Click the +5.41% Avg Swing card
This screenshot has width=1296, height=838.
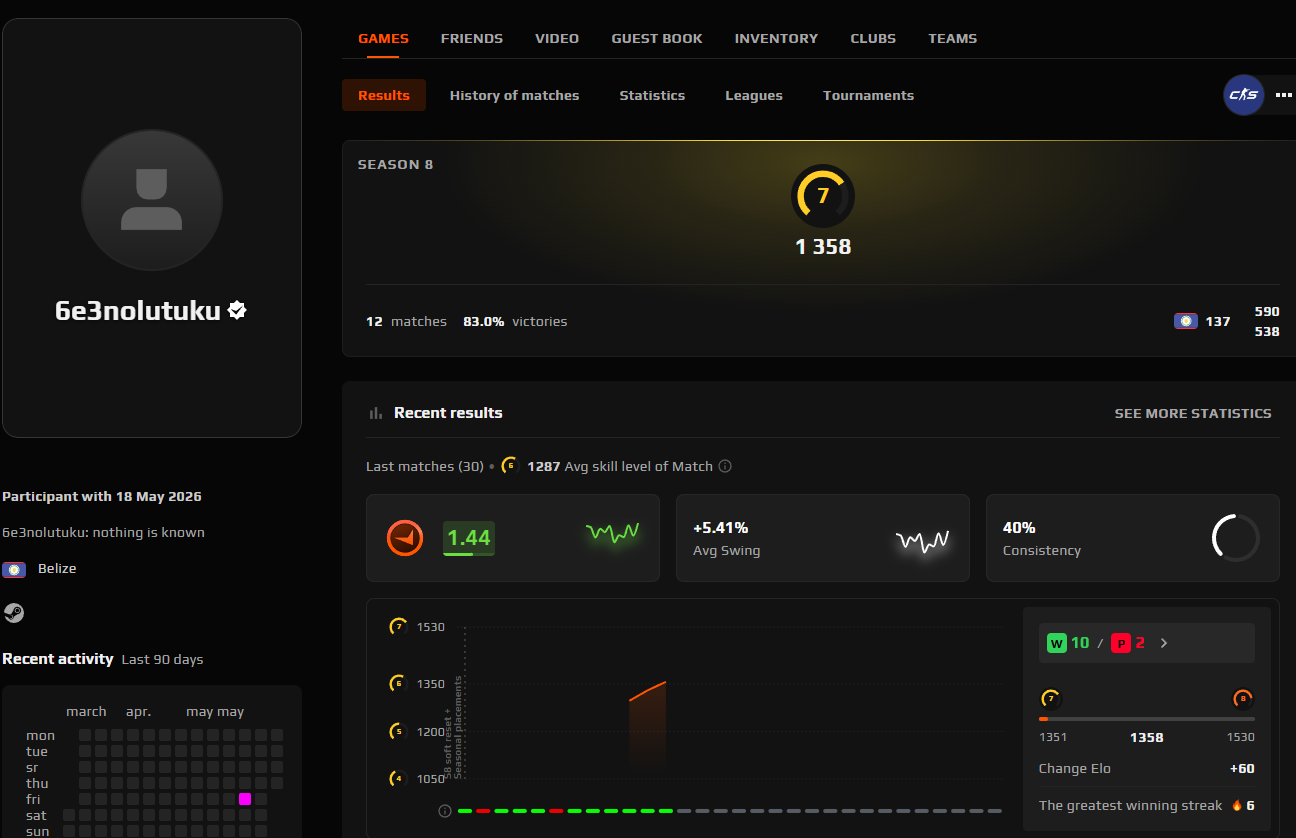pyautogui.click(x=823, y=538)
